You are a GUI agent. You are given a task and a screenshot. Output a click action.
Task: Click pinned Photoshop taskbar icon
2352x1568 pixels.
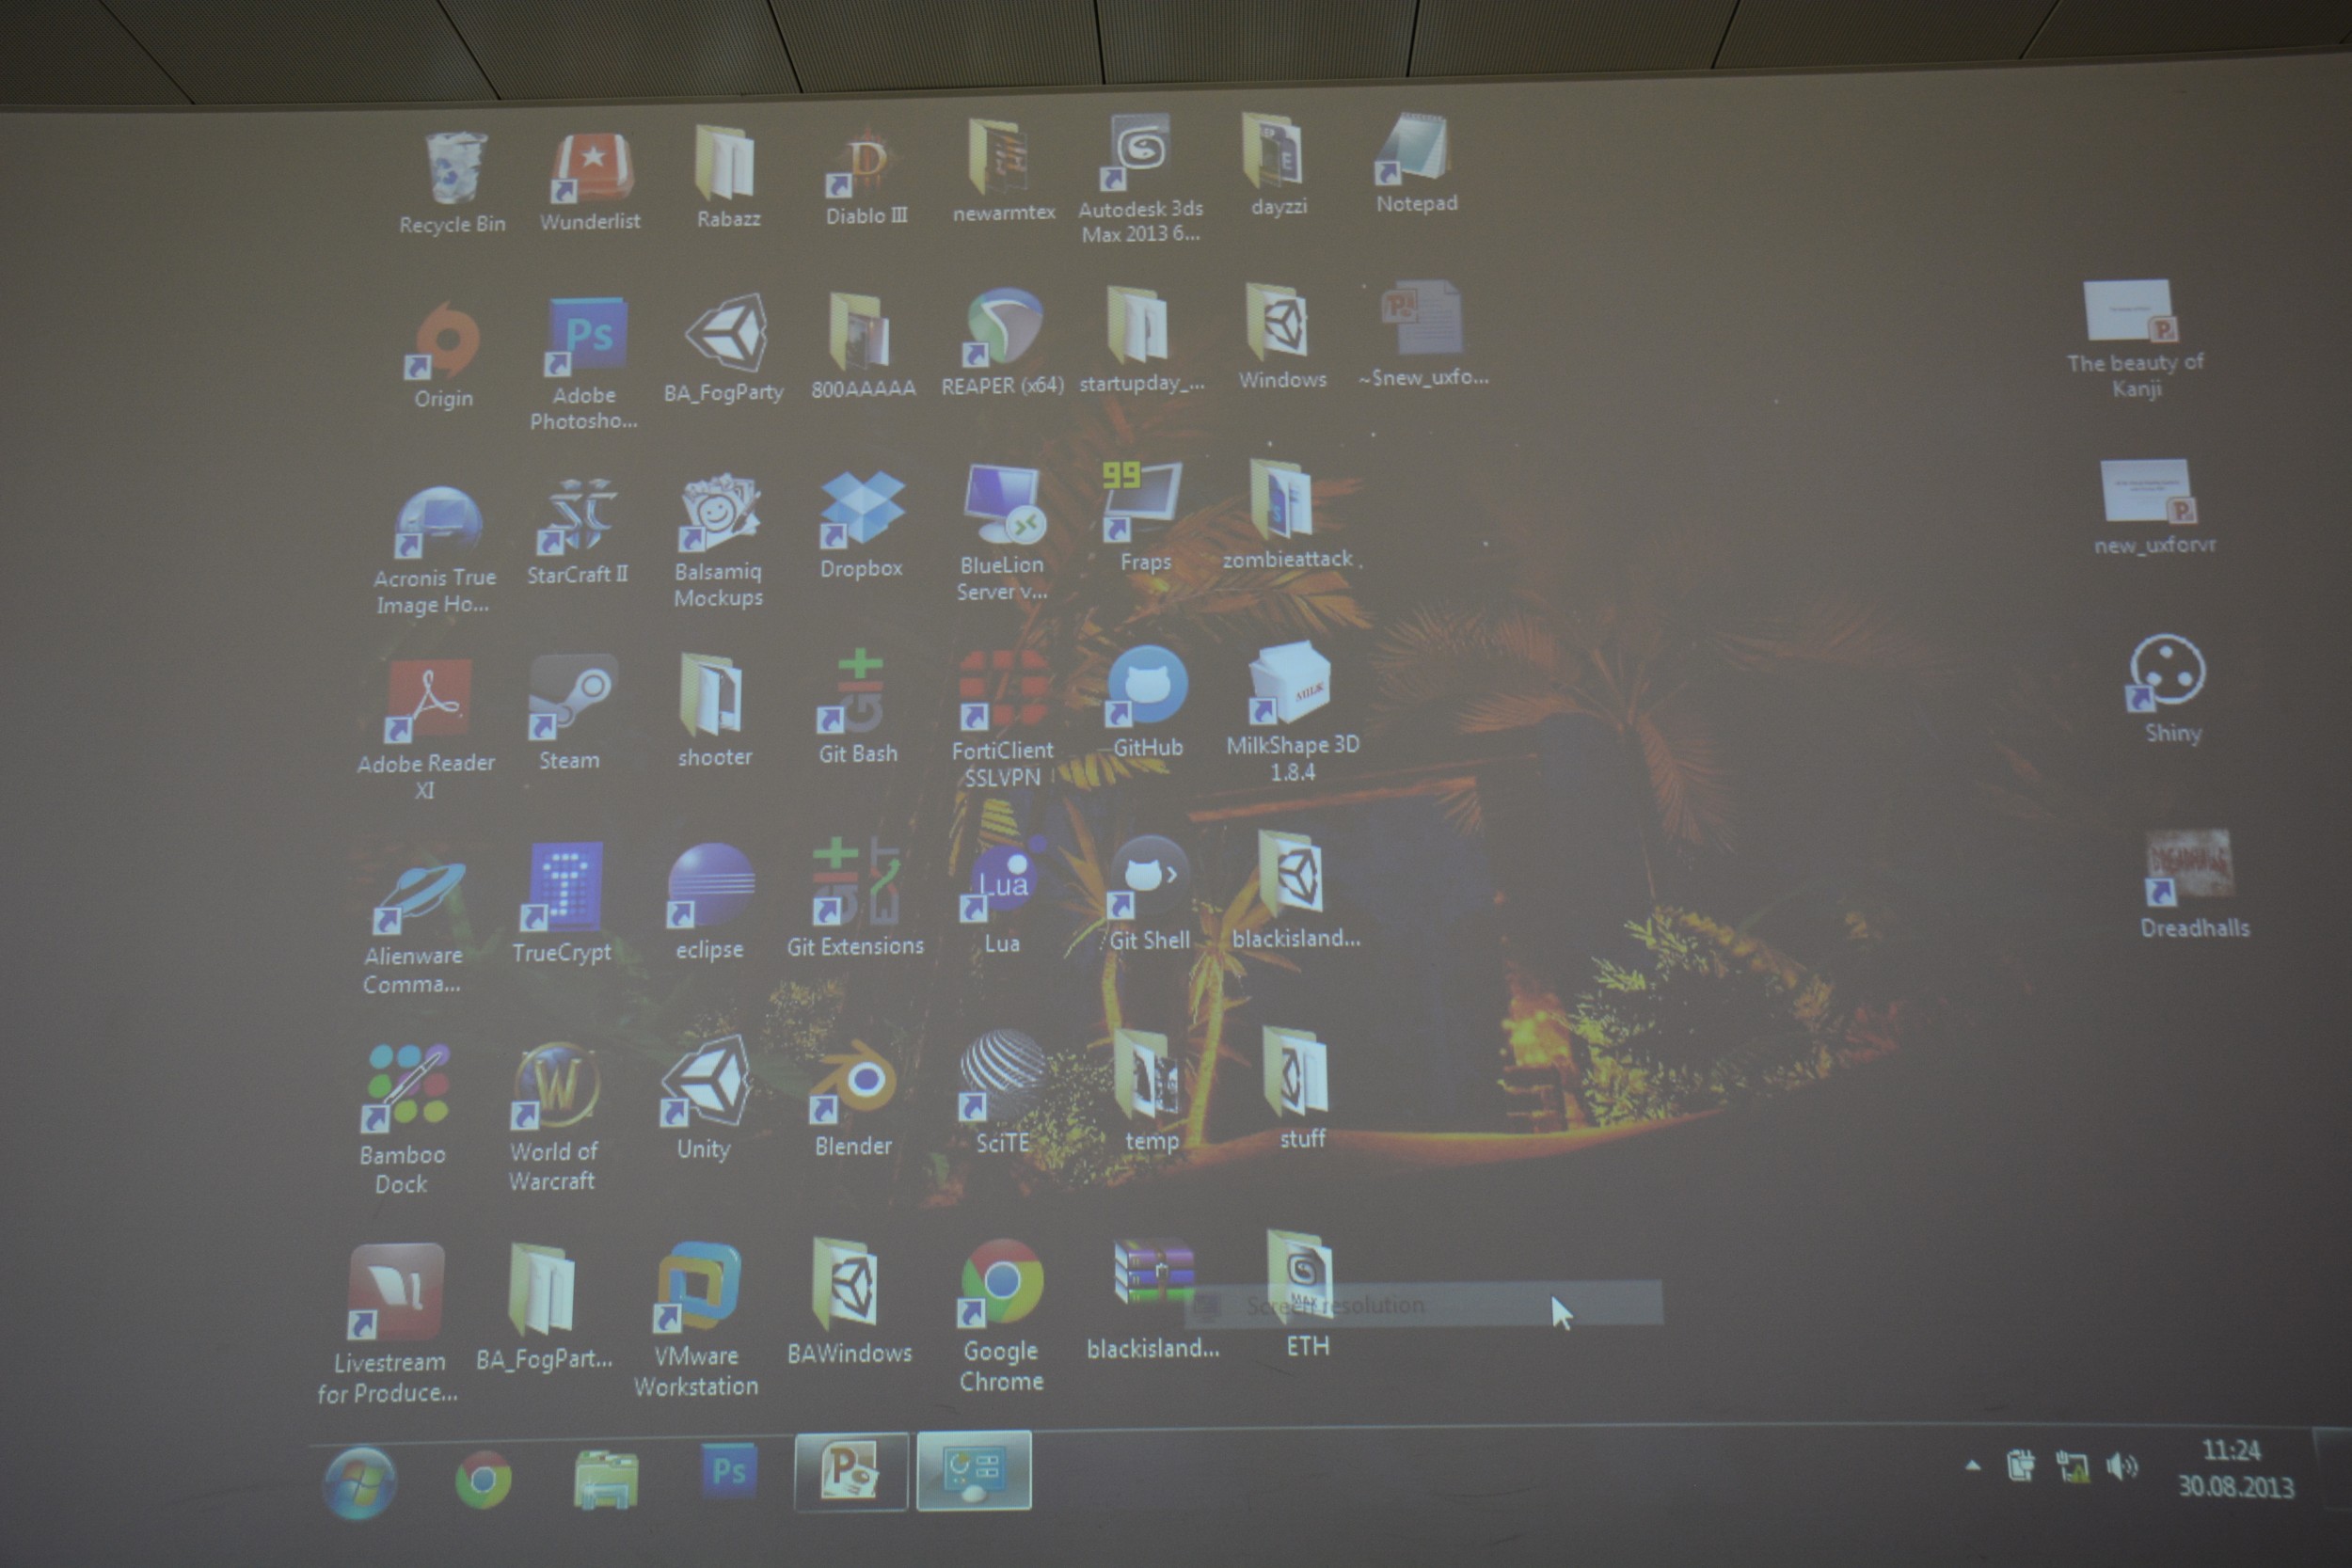(728, 1472)
